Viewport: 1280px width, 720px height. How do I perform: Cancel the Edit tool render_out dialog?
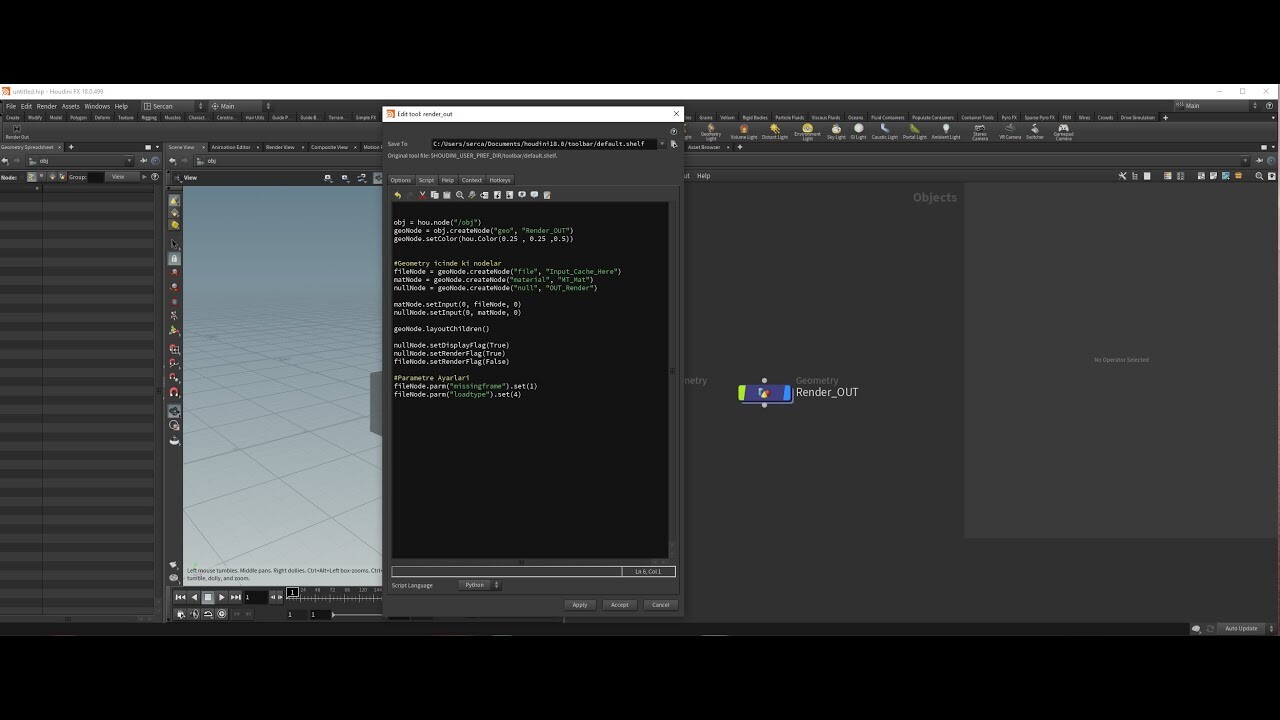coord(660,604)
